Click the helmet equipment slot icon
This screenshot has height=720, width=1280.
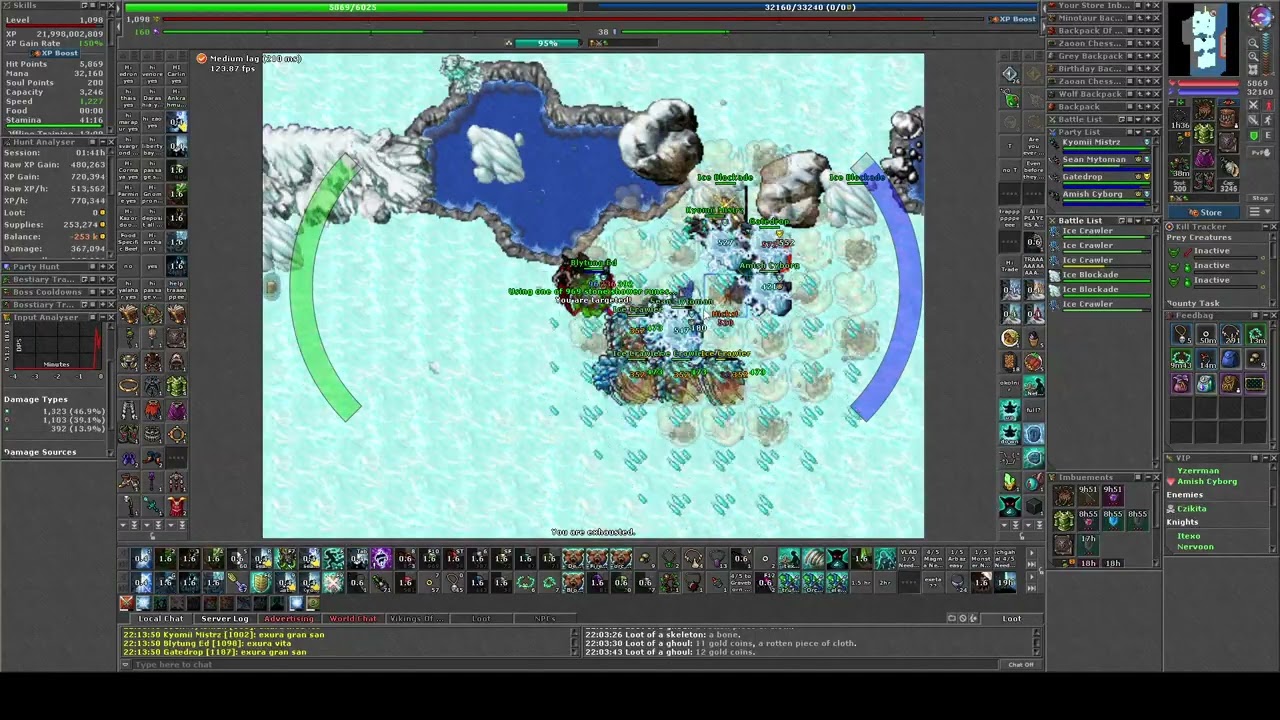1204,109
